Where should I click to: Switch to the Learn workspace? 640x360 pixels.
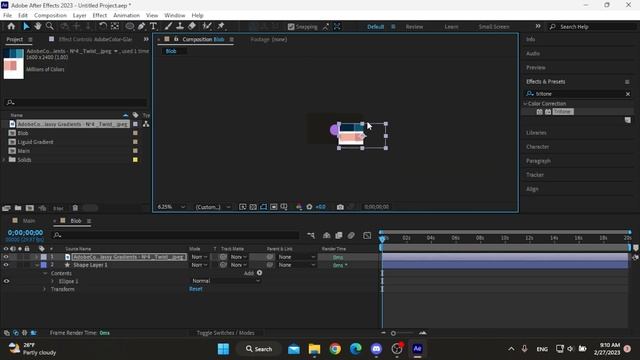click(x=451, y=27)
